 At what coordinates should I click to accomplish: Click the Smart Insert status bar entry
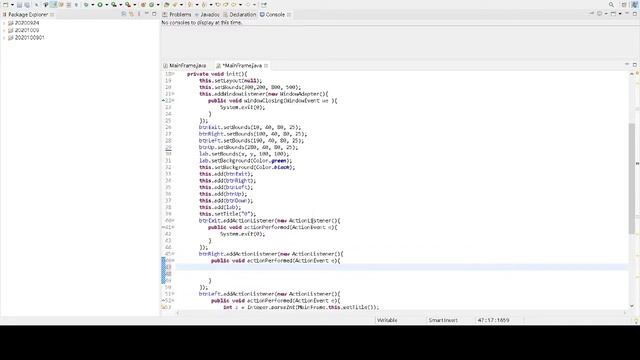443,320
